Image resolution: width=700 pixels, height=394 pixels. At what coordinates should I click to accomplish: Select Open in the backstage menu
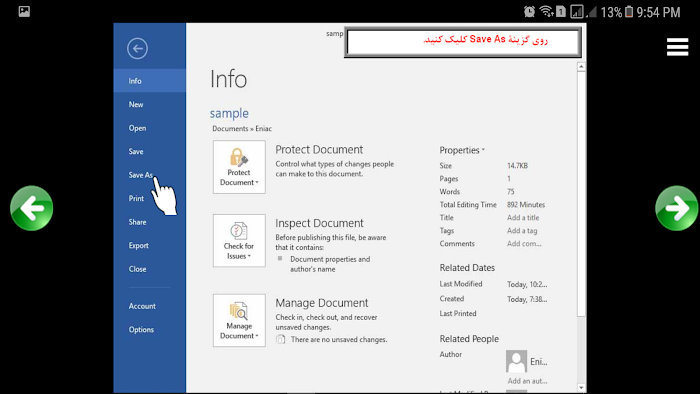[x=150, y=128]
